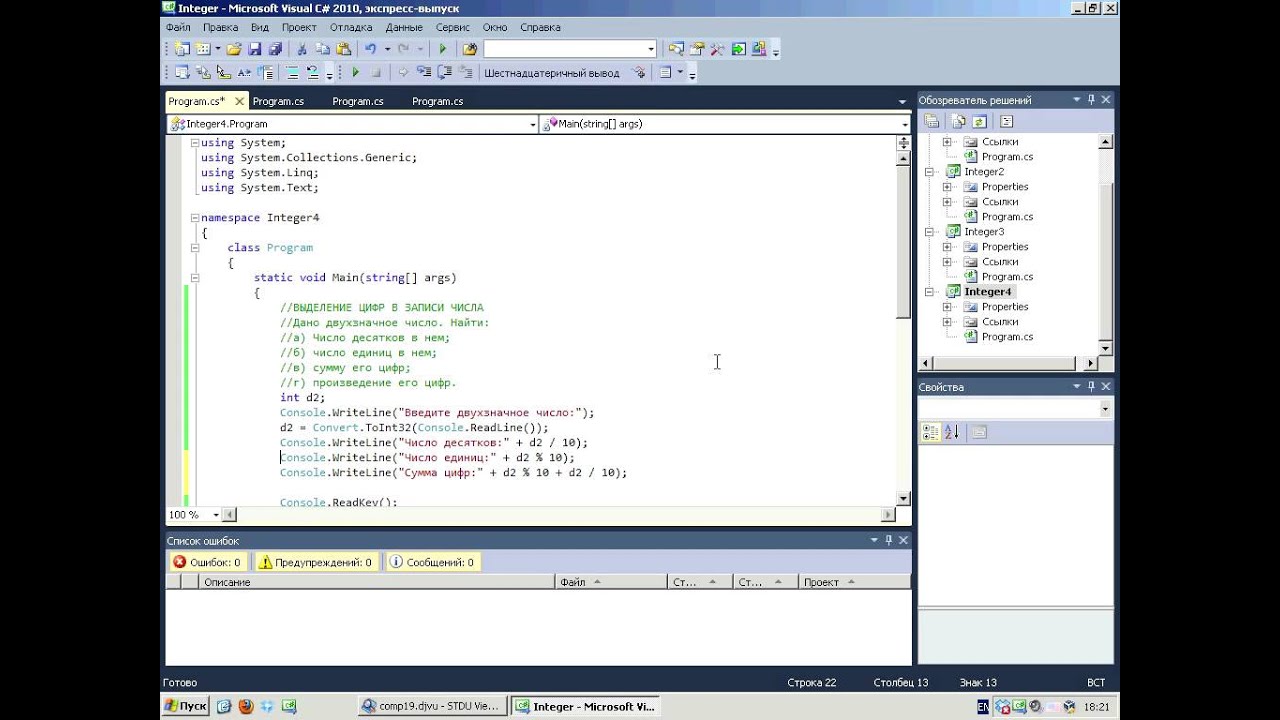The height and width of the screenshot is (720, 1280).
Task: Toggle auto-hide pin on Свойства panel
Action: tap(1091, 387)
